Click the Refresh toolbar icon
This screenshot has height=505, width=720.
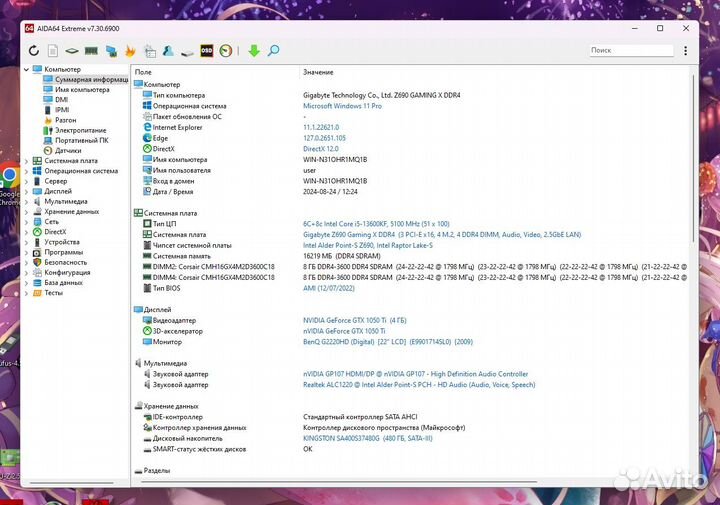[x=35, y=50]
